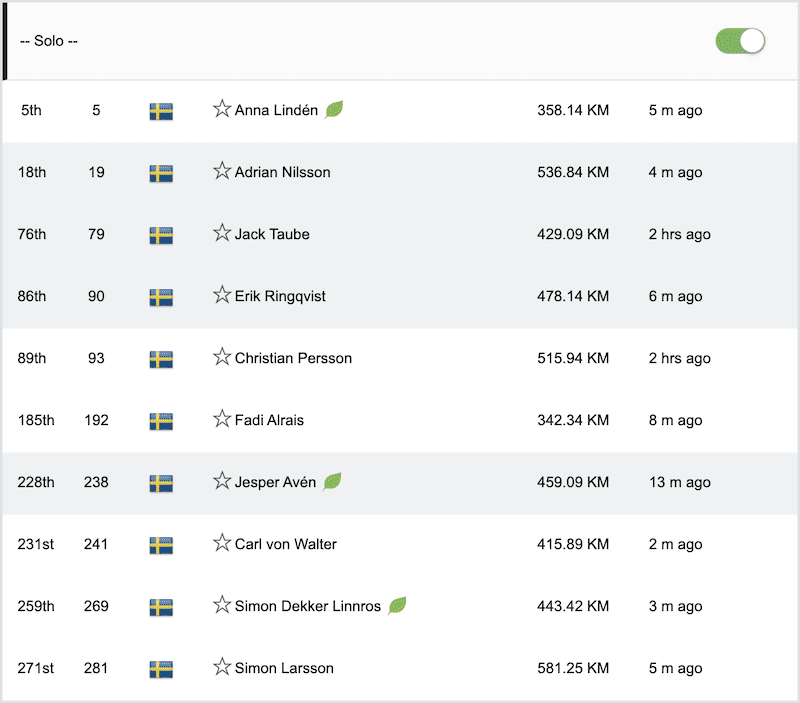The width and height of the screenshot is (800, 703).
Task: Star Christian Persson's entry
Action: click(x=222, y=357)
